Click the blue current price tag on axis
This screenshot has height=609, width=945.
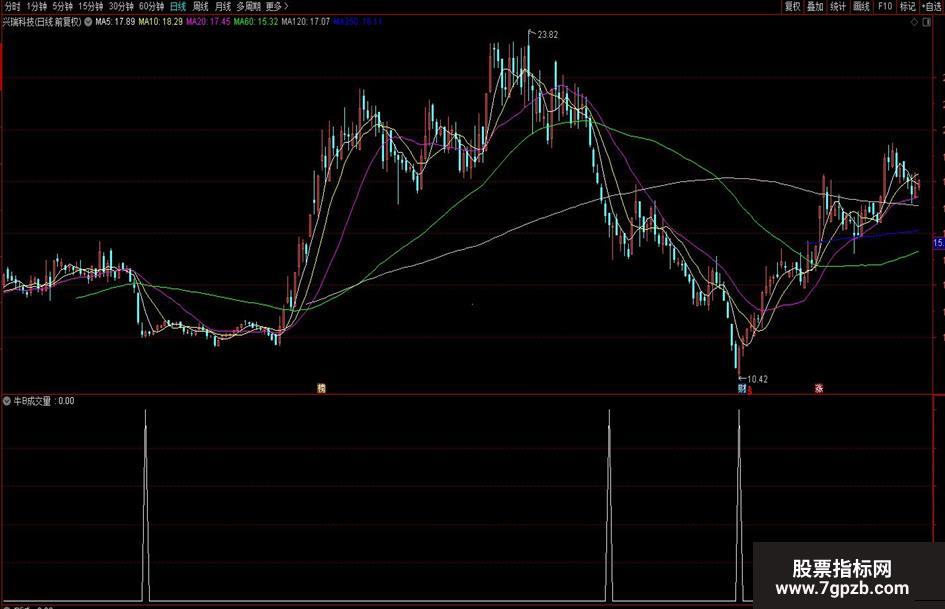pyautogui.click(x=938, y=243)
